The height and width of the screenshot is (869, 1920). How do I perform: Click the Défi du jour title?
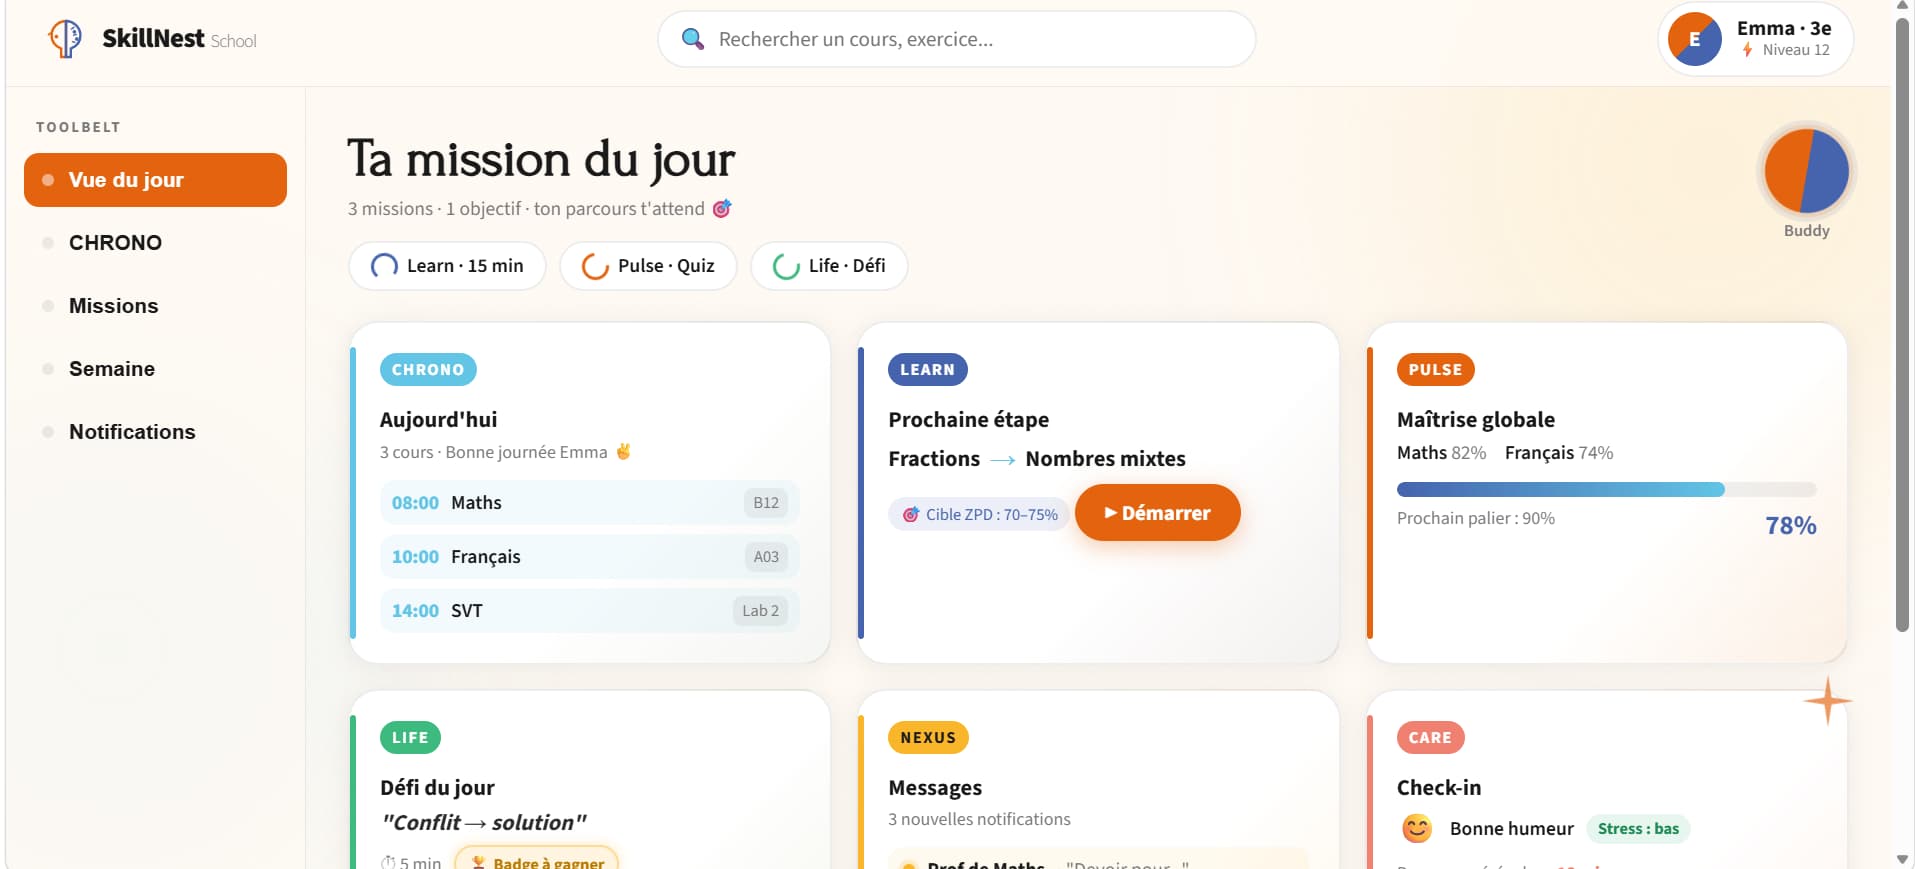coord(437,788)
